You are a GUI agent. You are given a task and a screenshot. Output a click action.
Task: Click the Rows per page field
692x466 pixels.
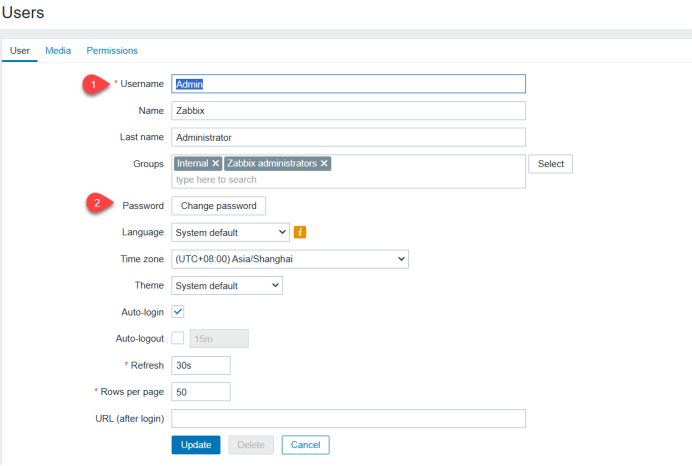click(x=201, y=392)
